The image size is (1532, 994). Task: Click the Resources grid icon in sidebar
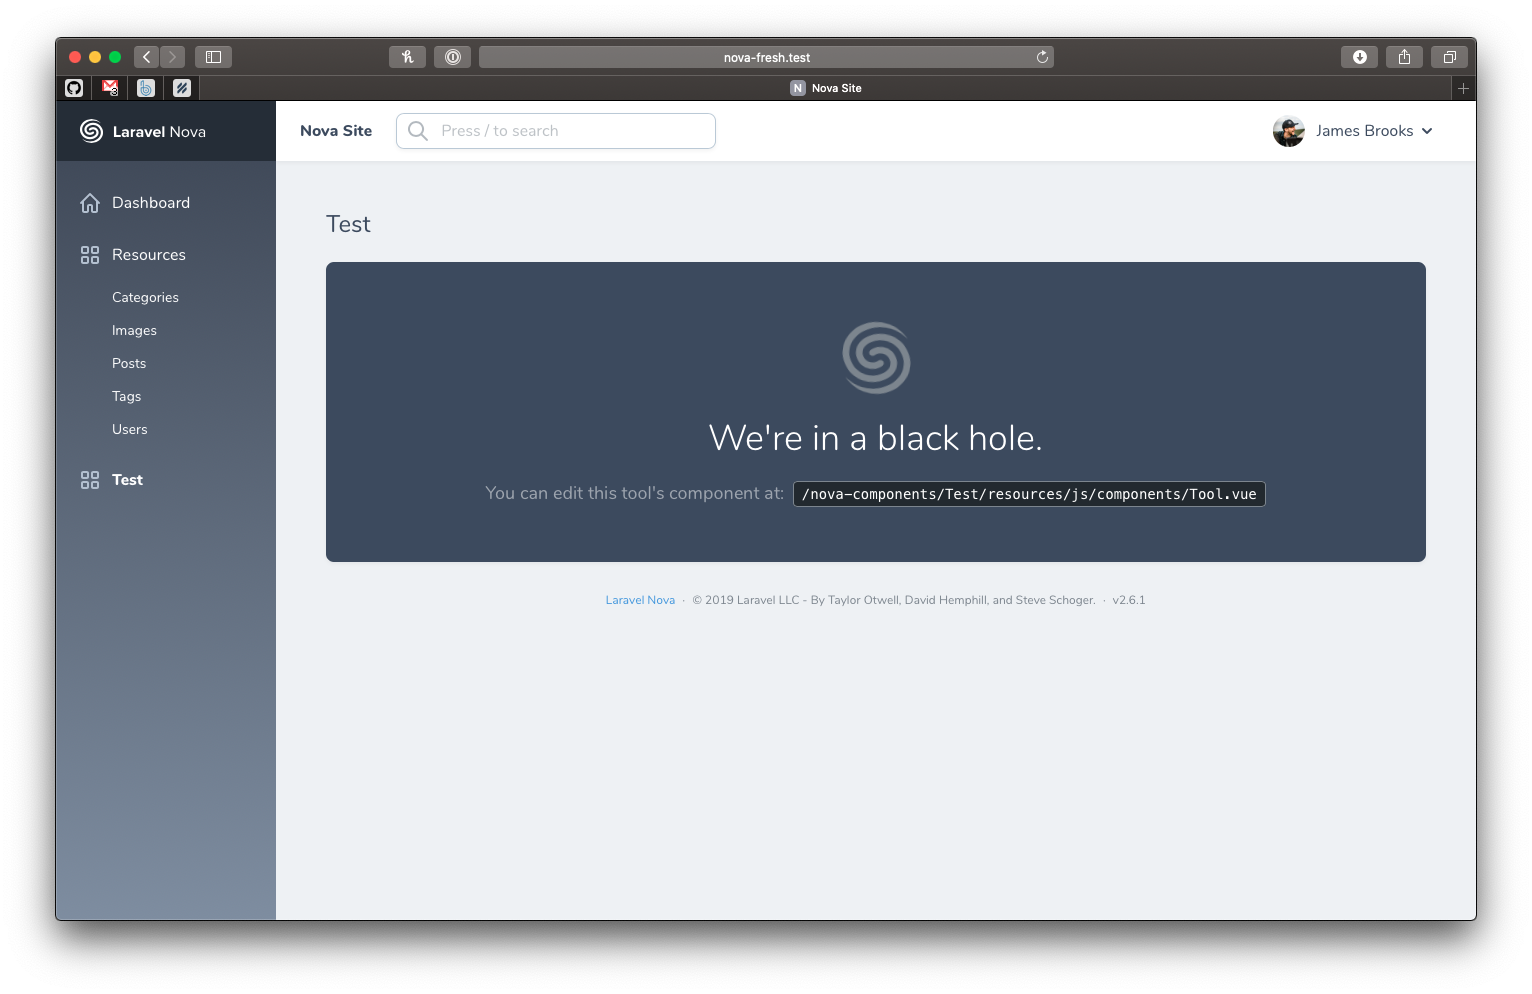click(x=89, y=255)
